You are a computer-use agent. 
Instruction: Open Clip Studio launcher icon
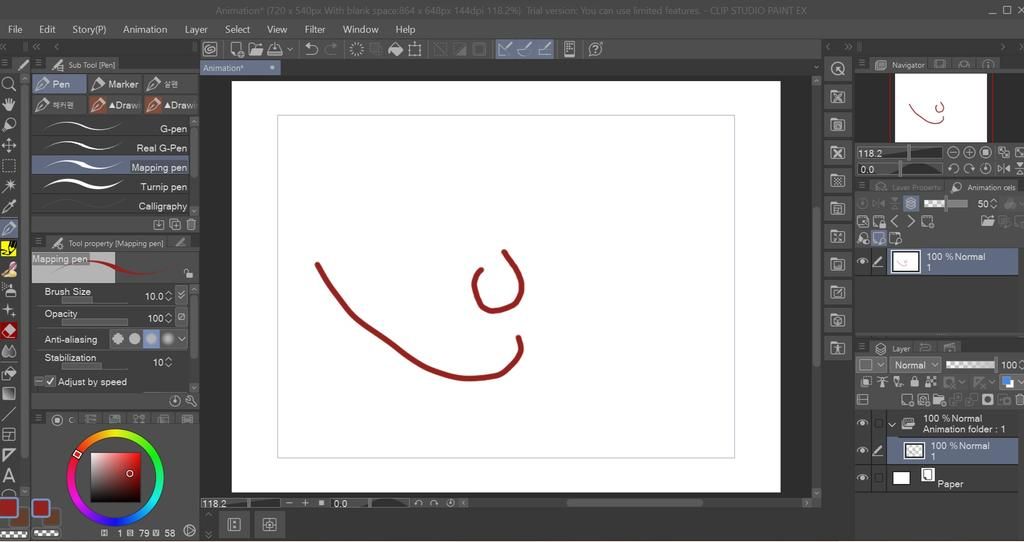[x=210, y=49]
